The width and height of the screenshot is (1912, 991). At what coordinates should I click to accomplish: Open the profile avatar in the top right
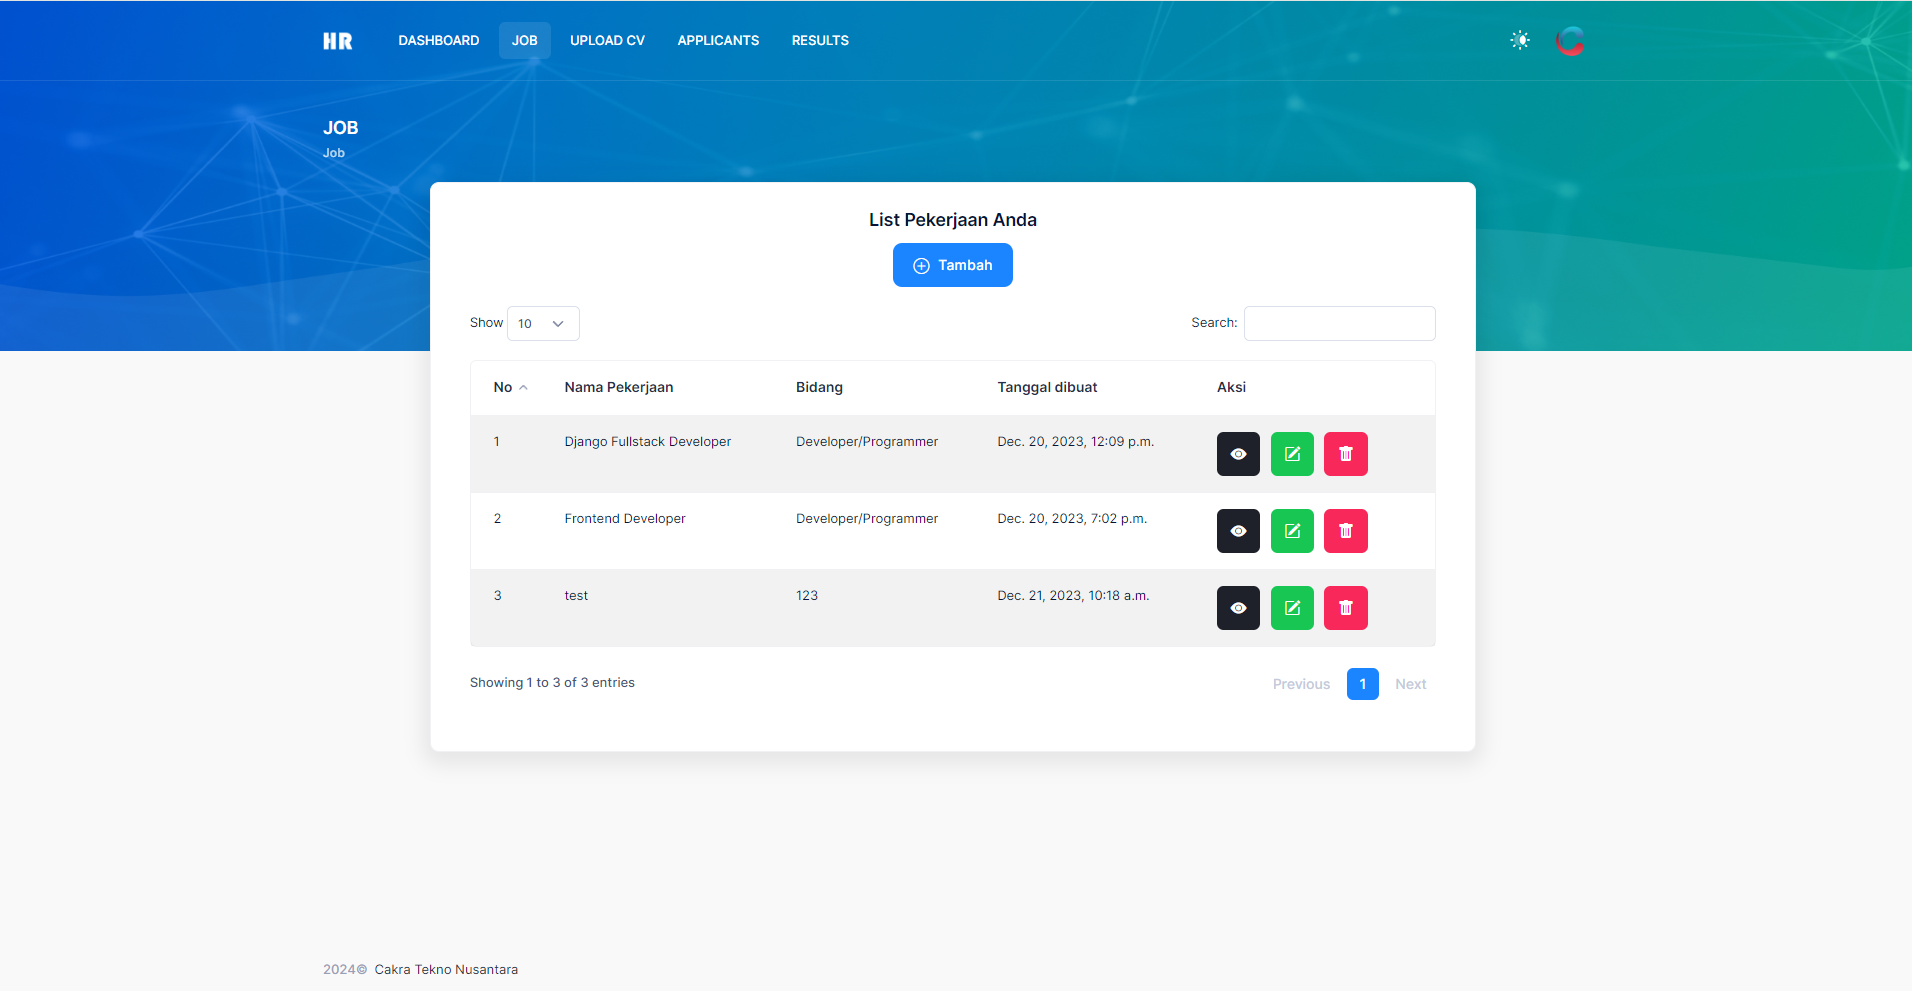1568,40
